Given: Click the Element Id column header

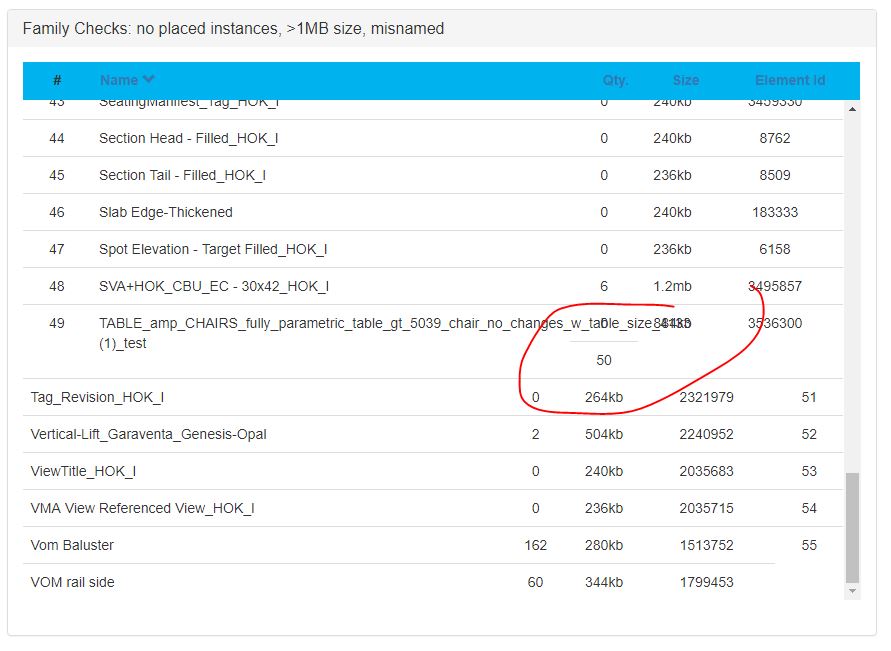Looking at the screenshot, I should (789, 80).
